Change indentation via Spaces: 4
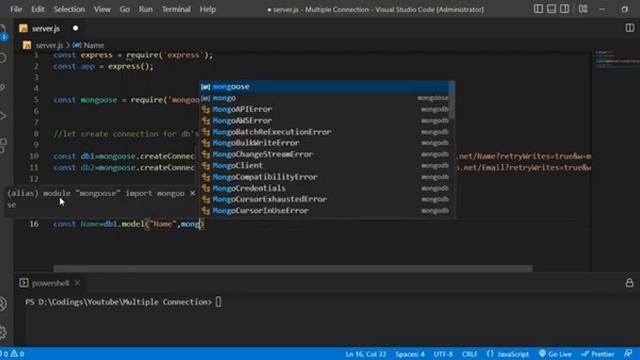The width and height of the screenshot is (640, 360). pos(409,354)
